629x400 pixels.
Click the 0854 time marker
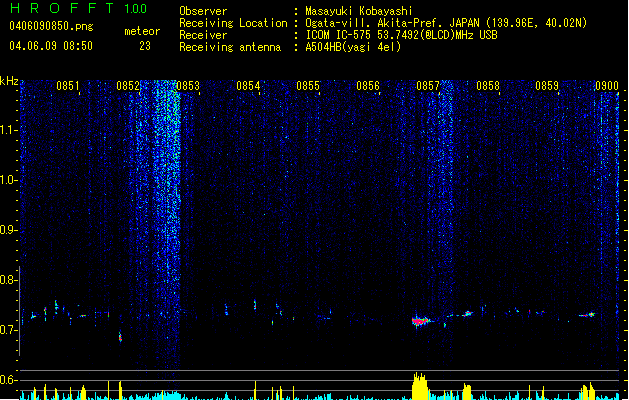(248, 86)
